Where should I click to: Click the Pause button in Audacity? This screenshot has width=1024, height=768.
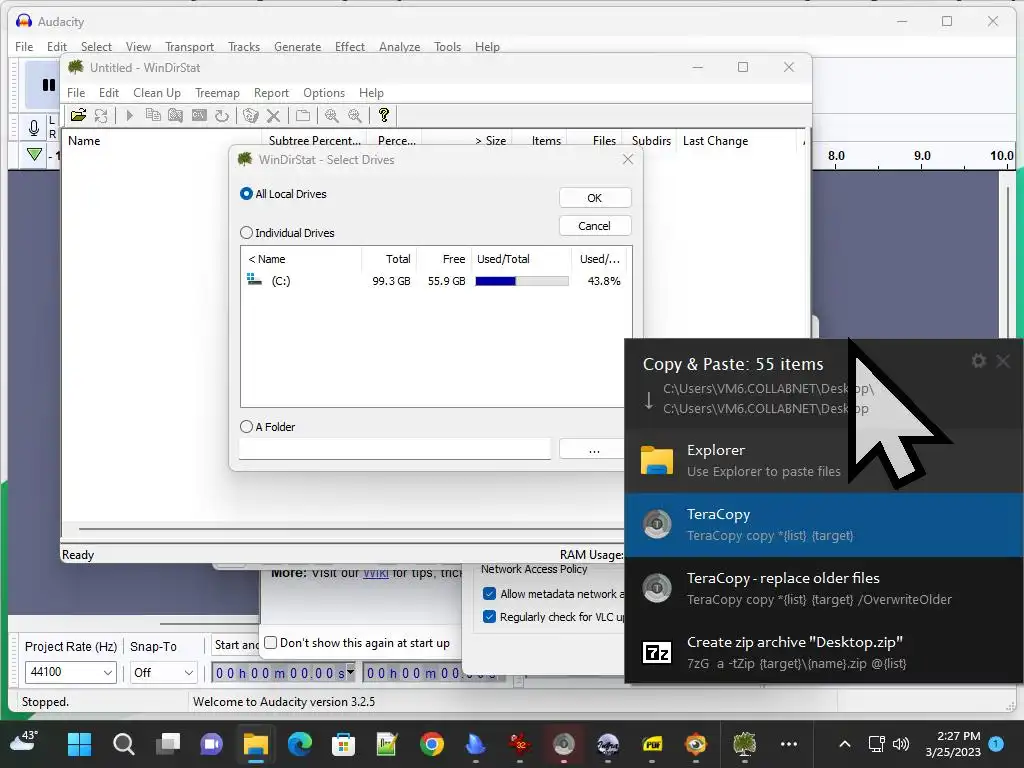click(x=48, y=85)
